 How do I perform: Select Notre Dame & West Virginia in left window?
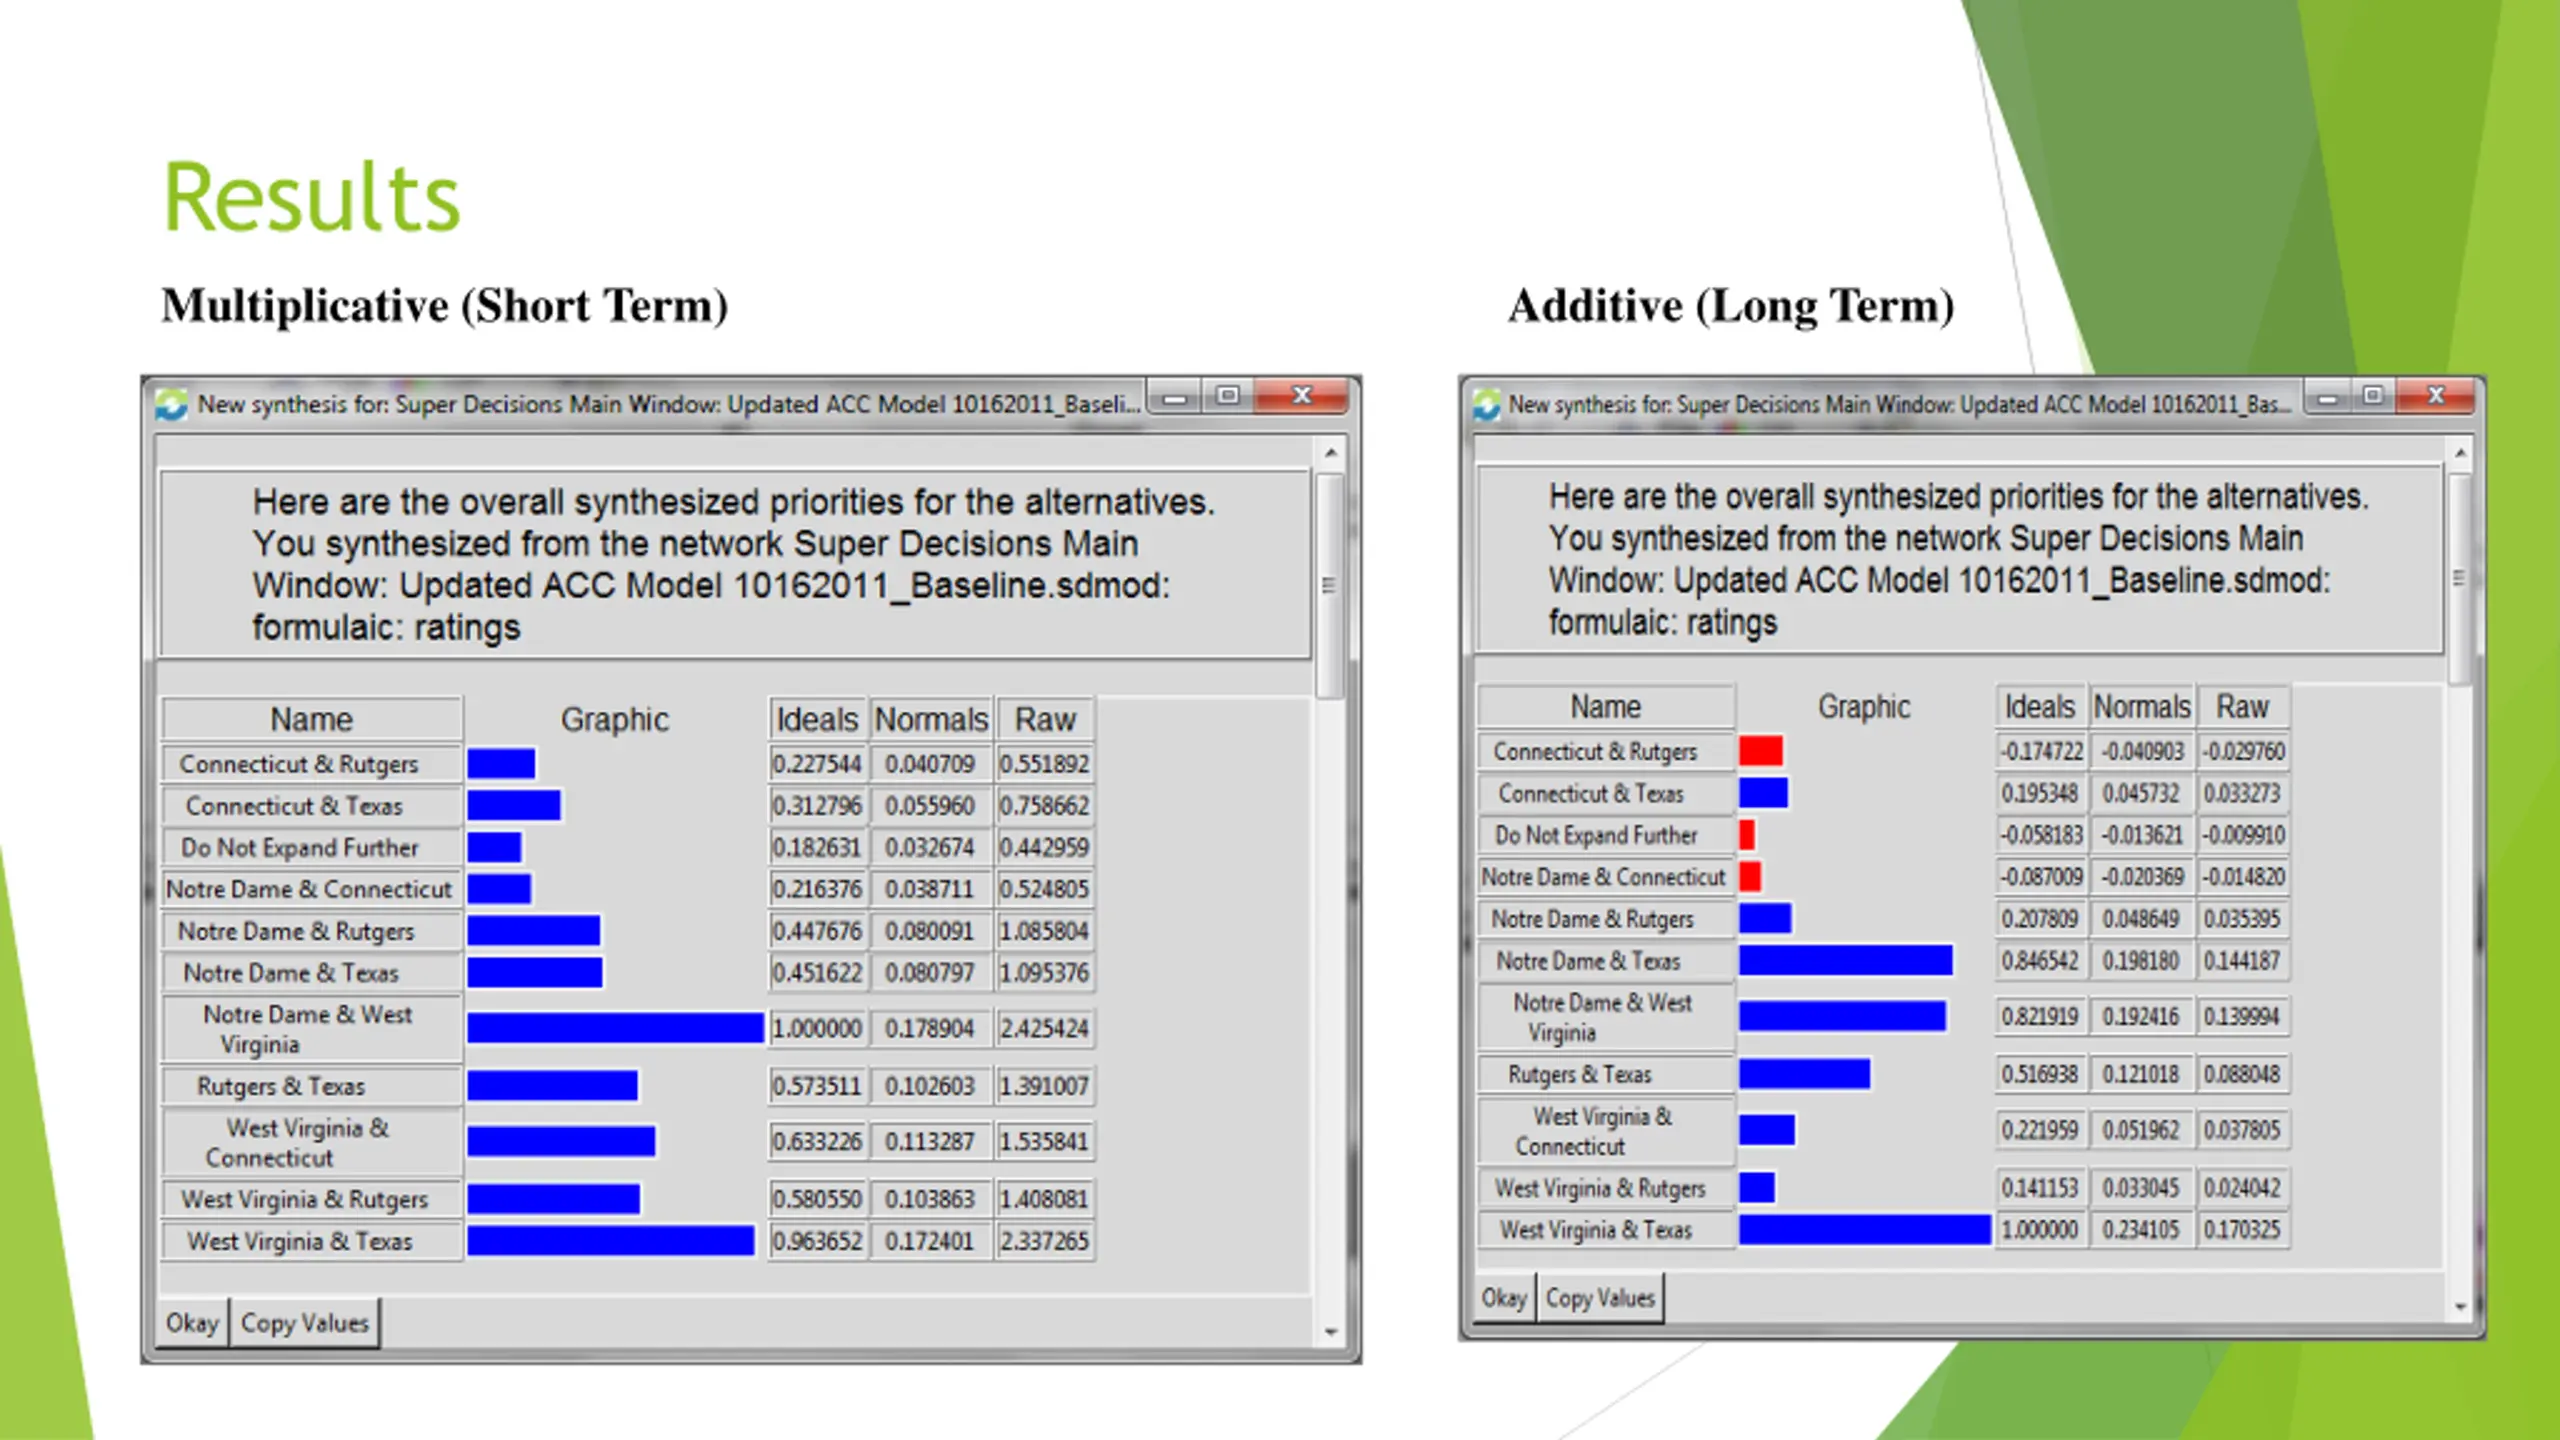click(x=312, y=1029)
